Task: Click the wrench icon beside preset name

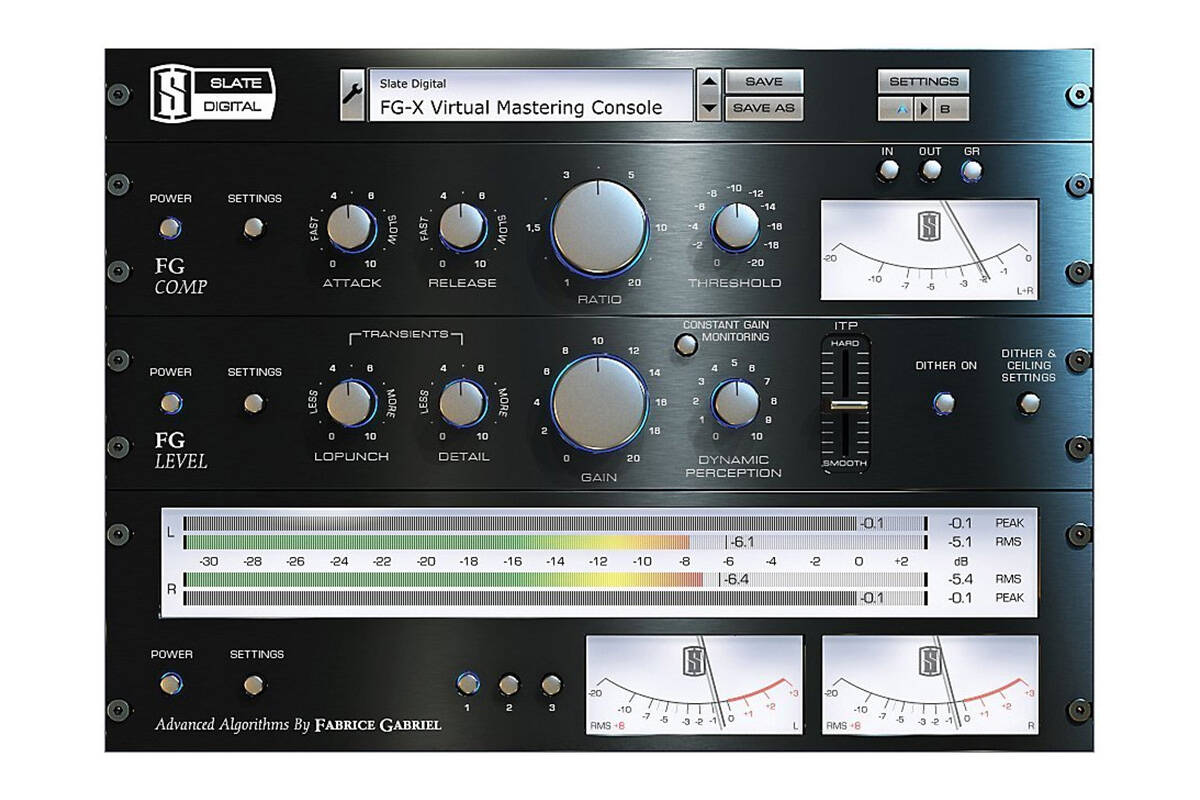Action: (352, 95)
